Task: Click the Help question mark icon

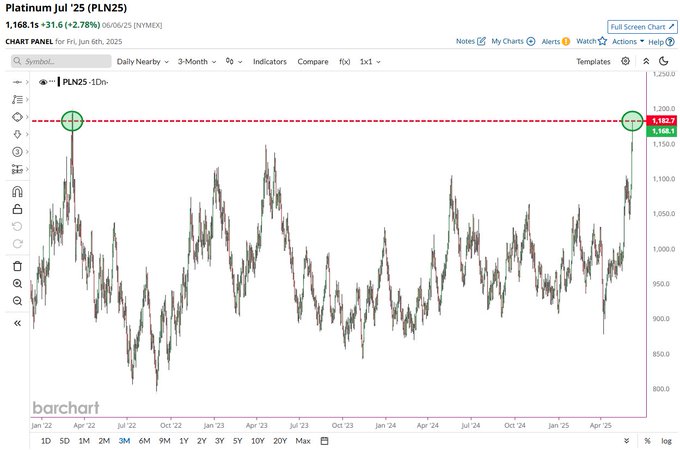Action: point(670,42)
